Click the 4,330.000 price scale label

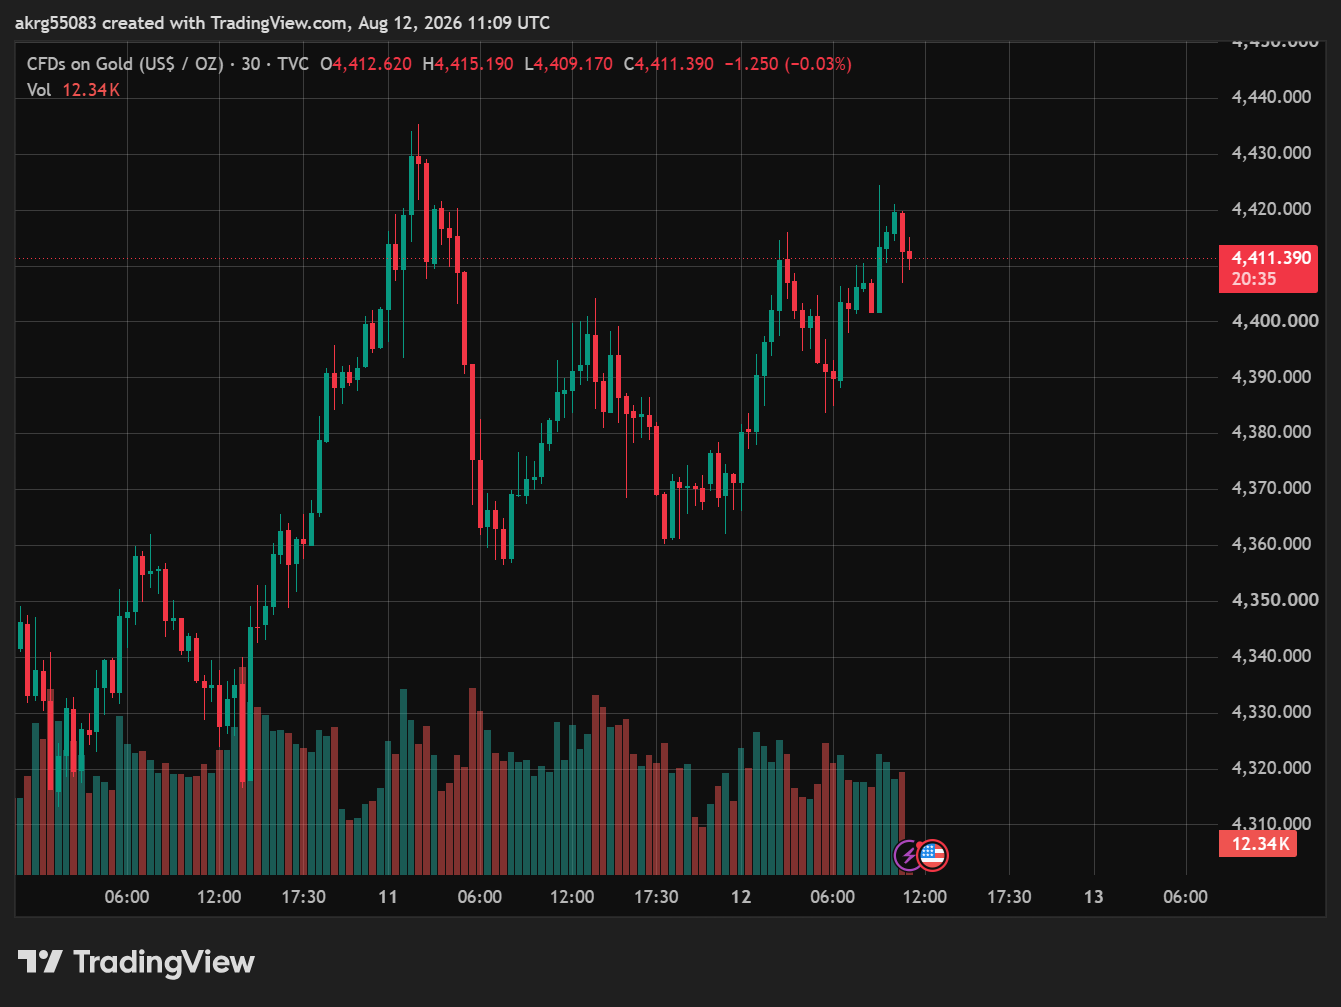pyautogui.click(x=1271, y=712)
